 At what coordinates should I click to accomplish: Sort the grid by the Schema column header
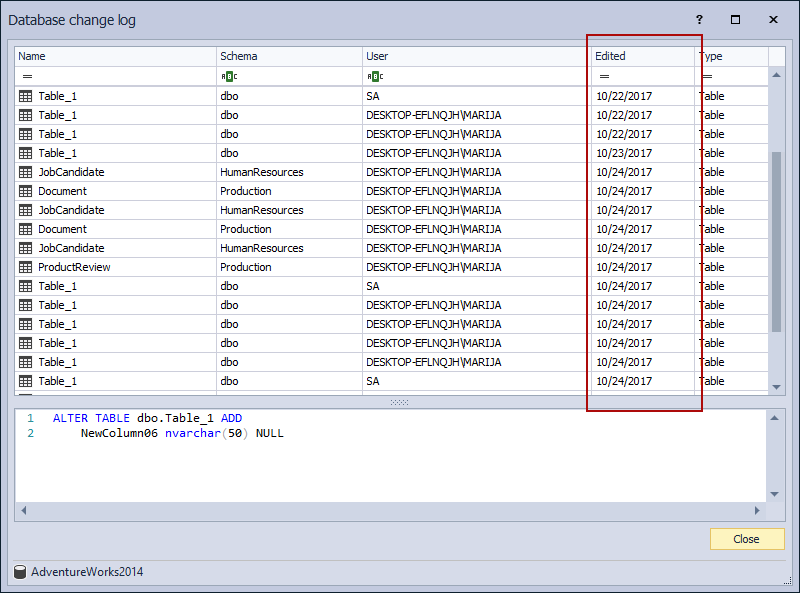pos(289,56)
